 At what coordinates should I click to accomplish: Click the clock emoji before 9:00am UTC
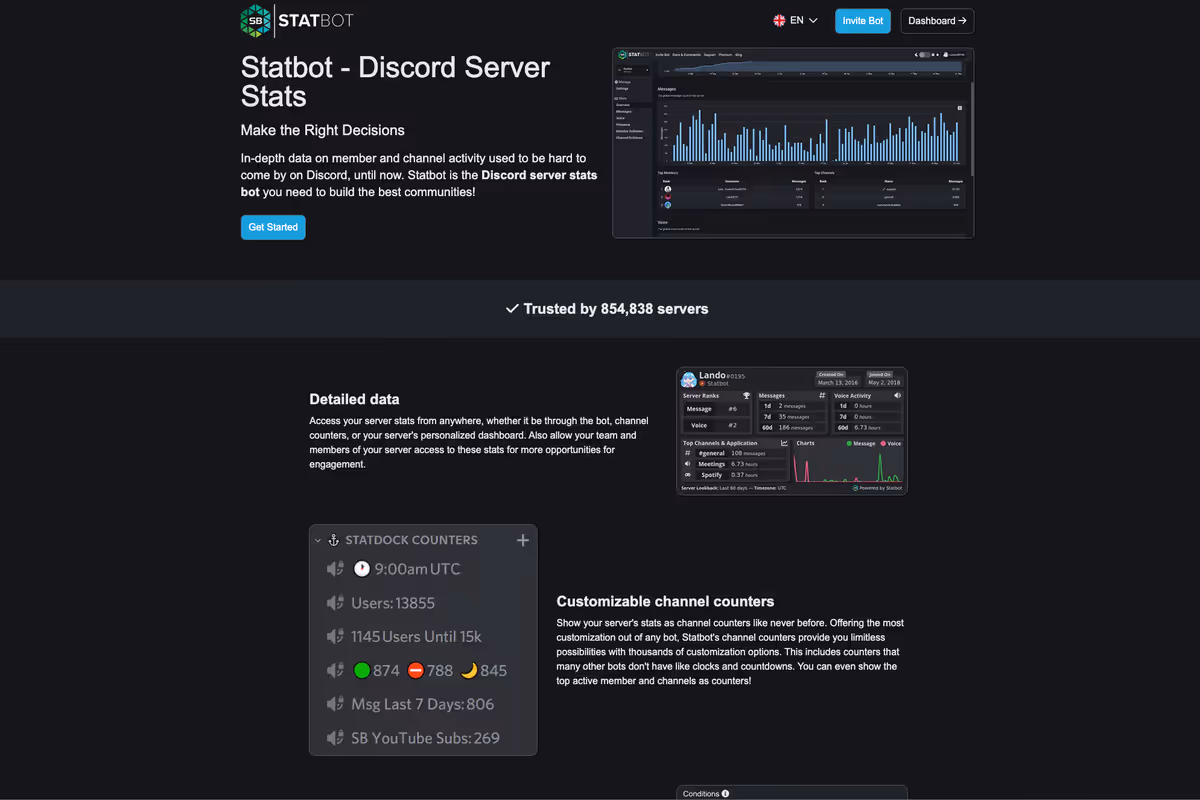coord(362,569)
